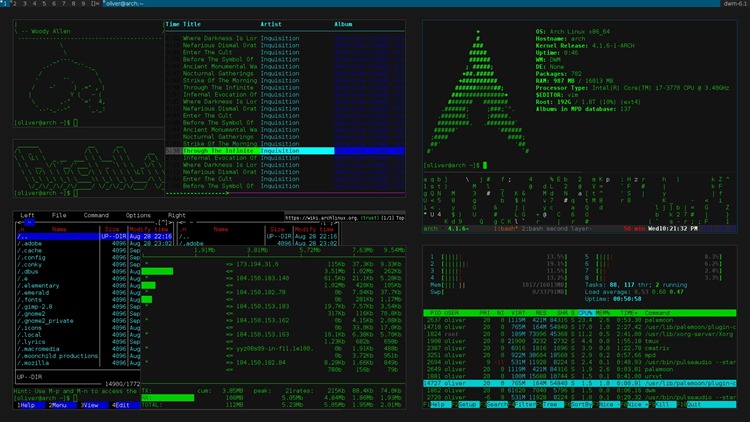Sort htop by the Command column

pos(657,313)
